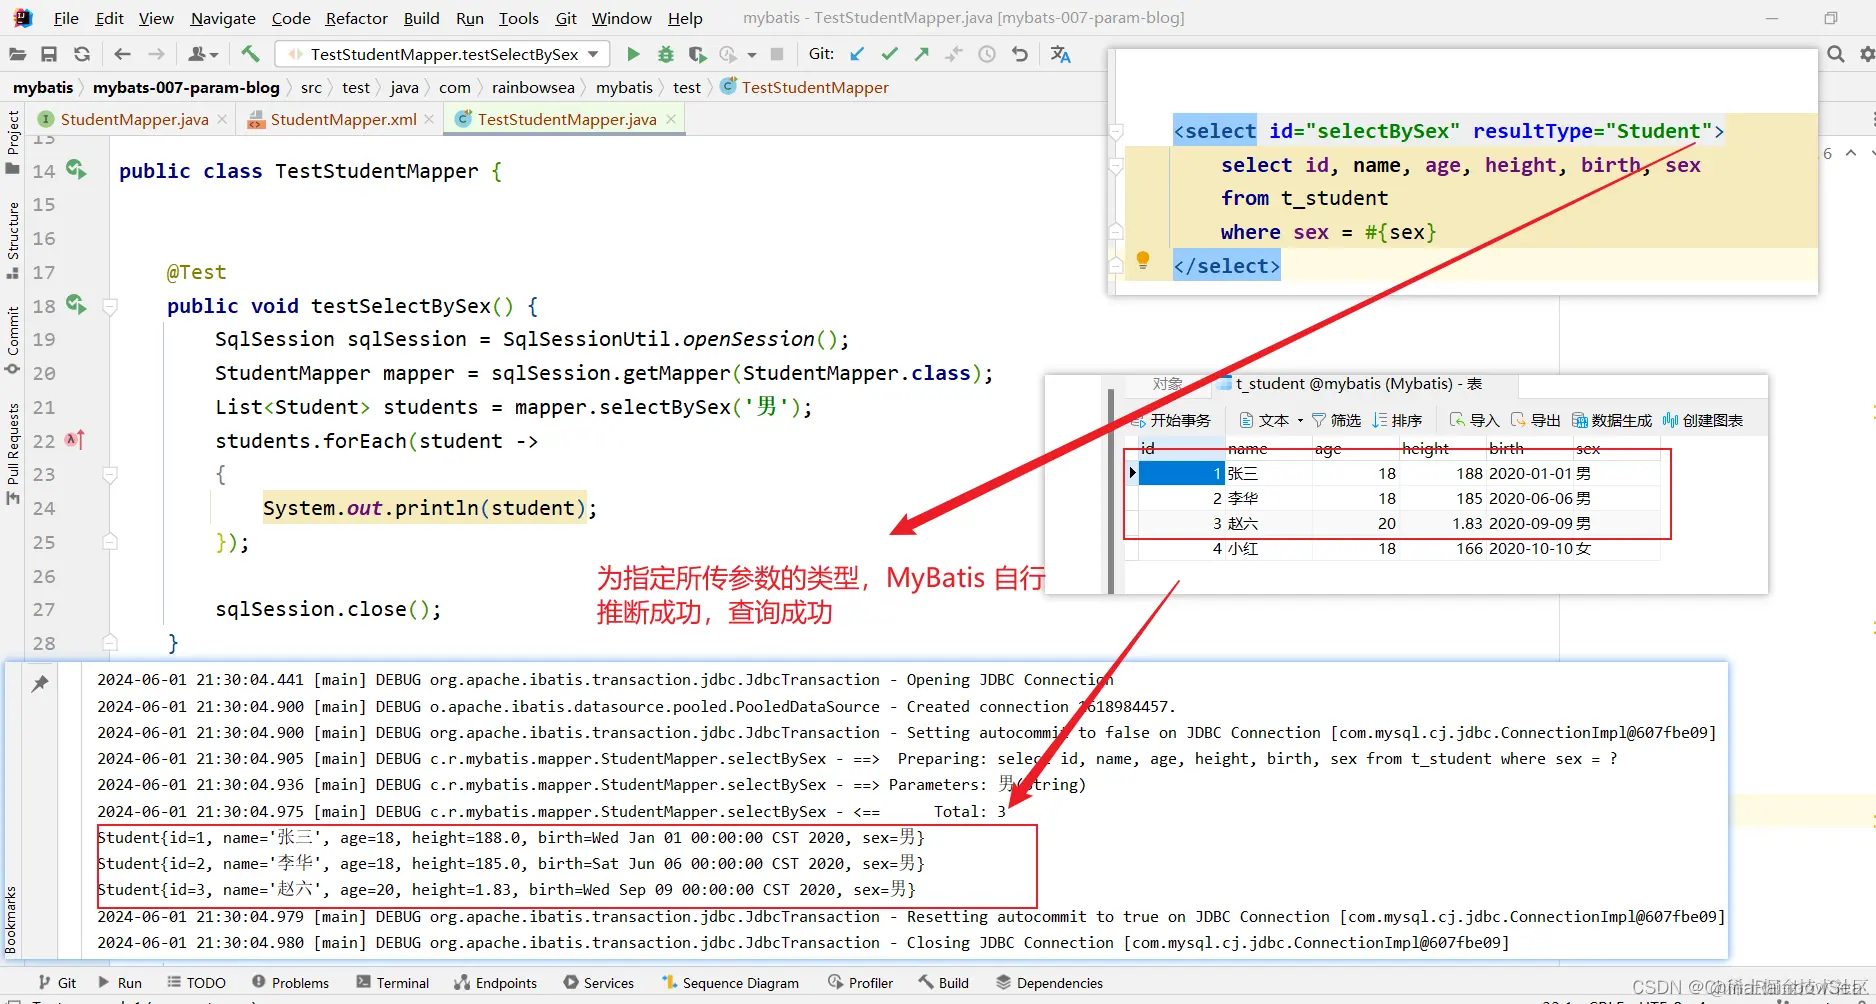Save all files with the floppy disk icon

(49, 54)
